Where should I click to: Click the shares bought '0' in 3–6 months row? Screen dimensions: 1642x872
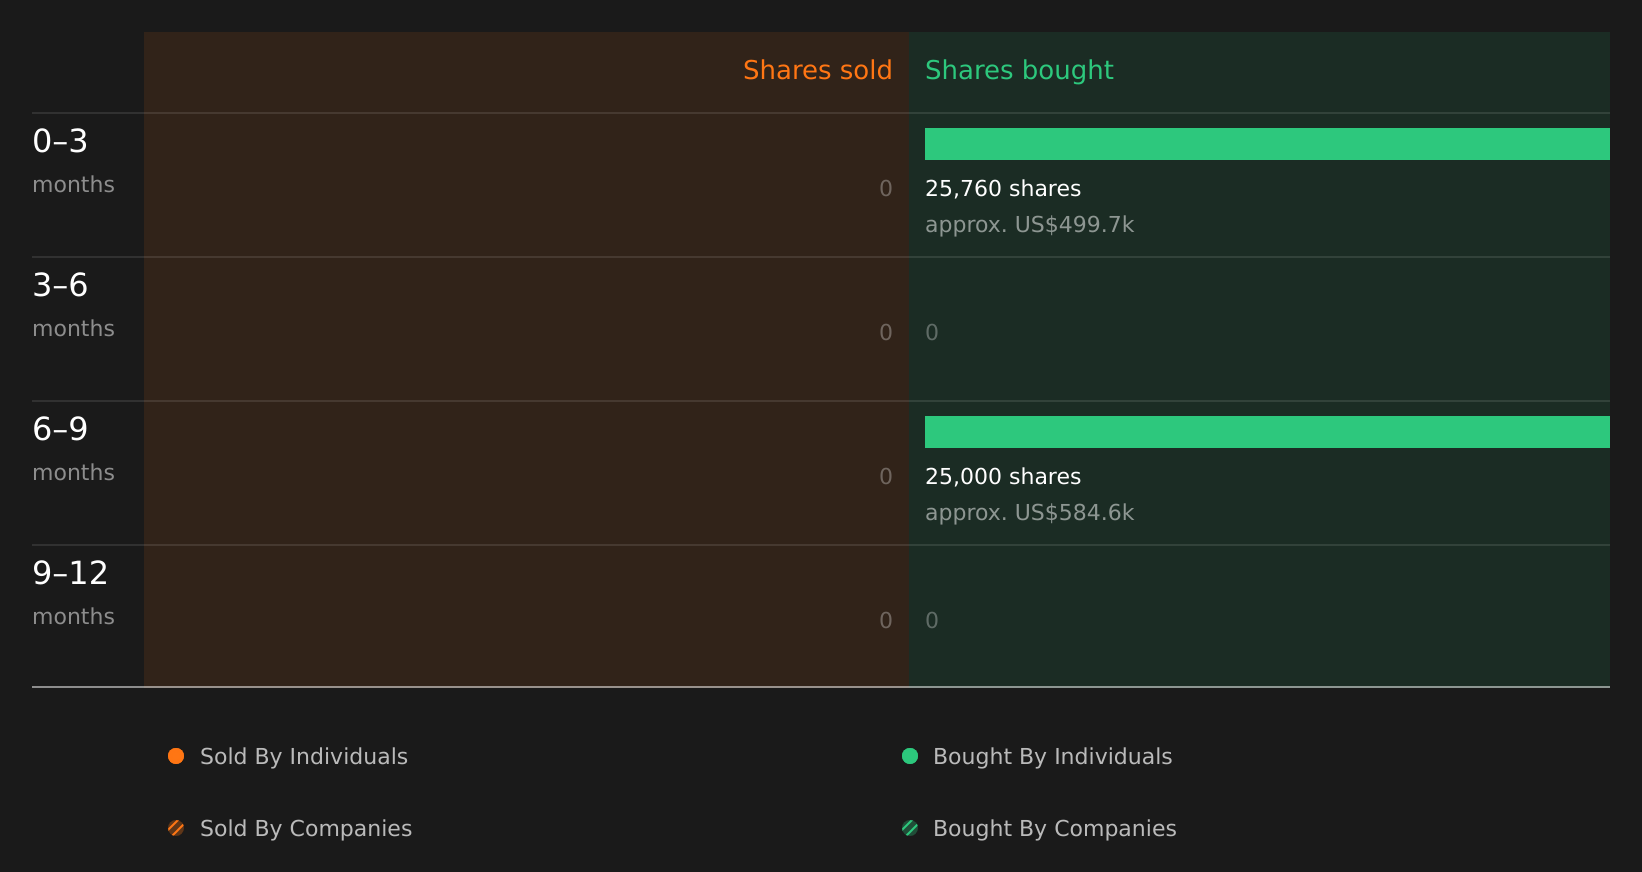[932, 333]
